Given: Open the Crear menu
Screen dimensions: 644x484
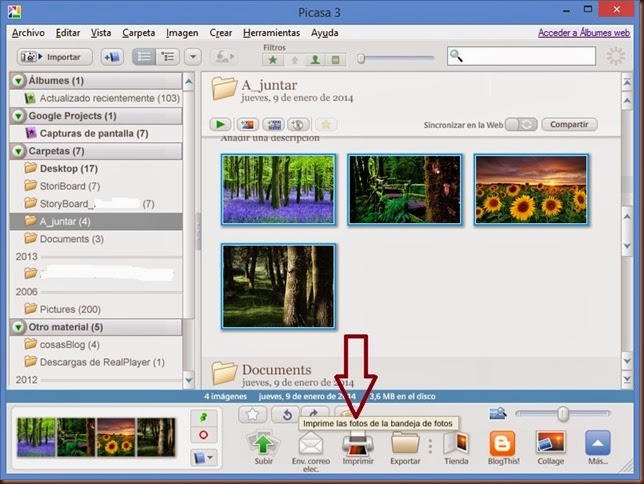Looking at the screenshot, I should (x=221, y=32).
